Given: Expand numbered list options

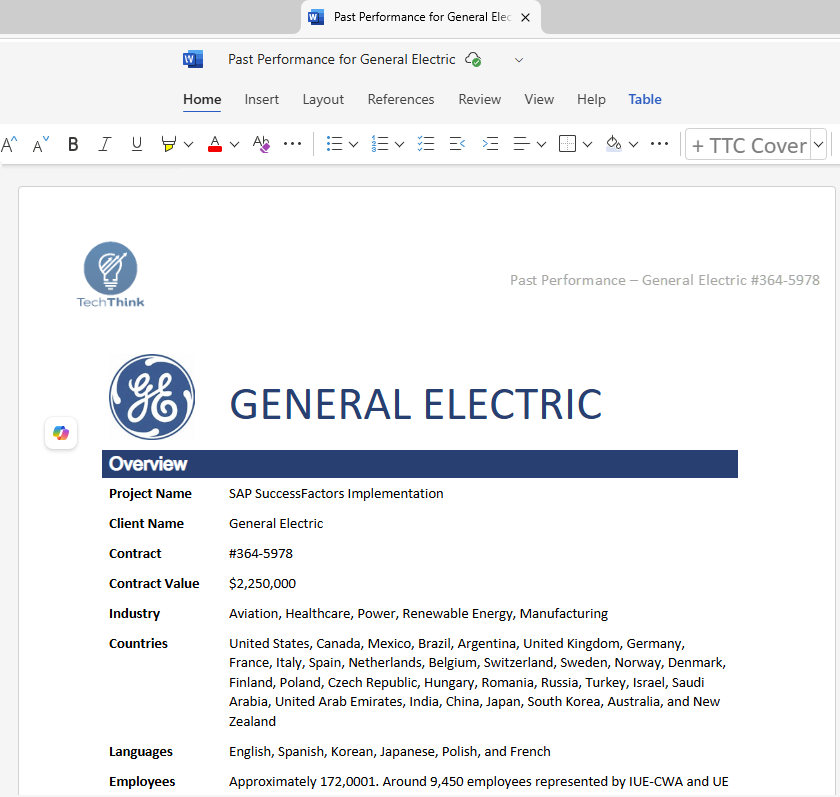Looking at the screenshot, I should (399, 144).
